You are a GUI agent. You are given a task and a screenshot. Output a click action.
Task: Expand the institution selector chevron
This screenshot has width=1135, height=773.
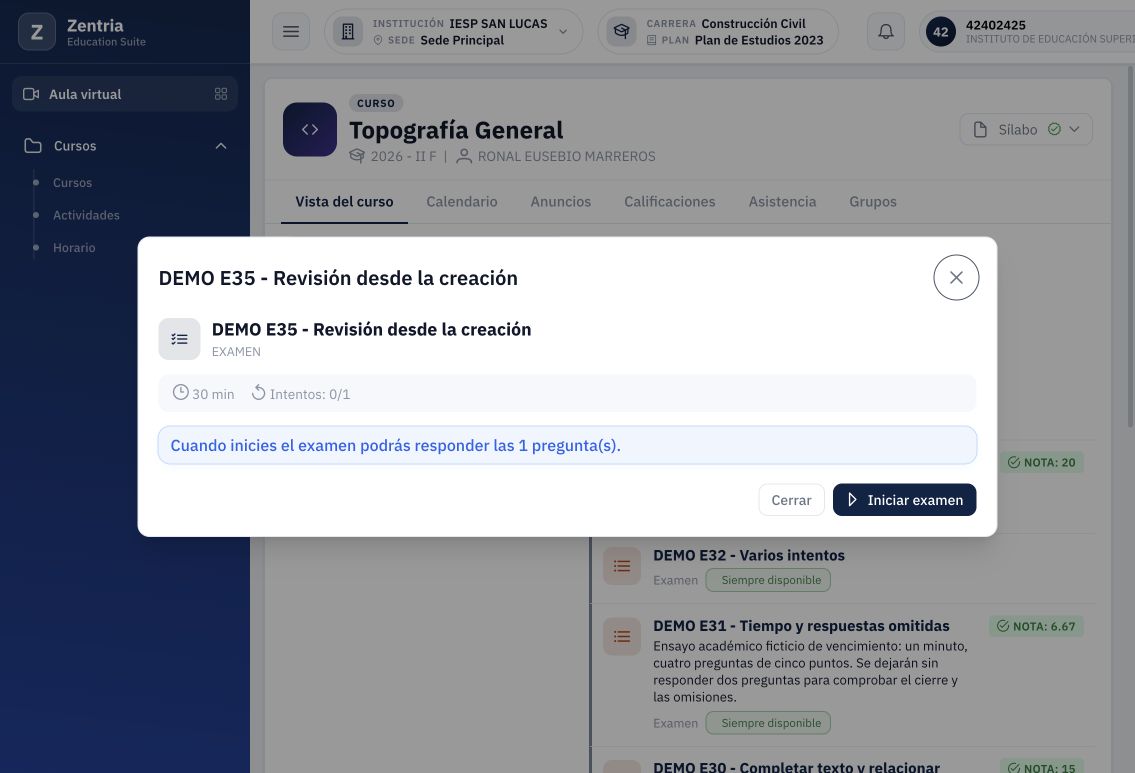(563, 32)
